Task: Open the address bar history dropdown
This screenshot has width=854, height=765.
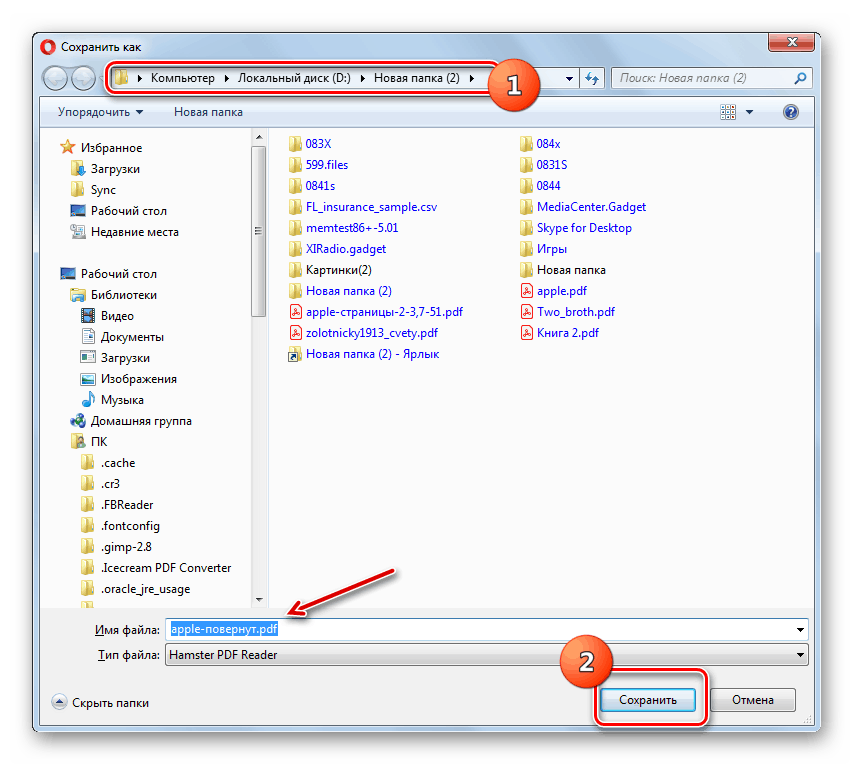Action: tap(569, 78)
